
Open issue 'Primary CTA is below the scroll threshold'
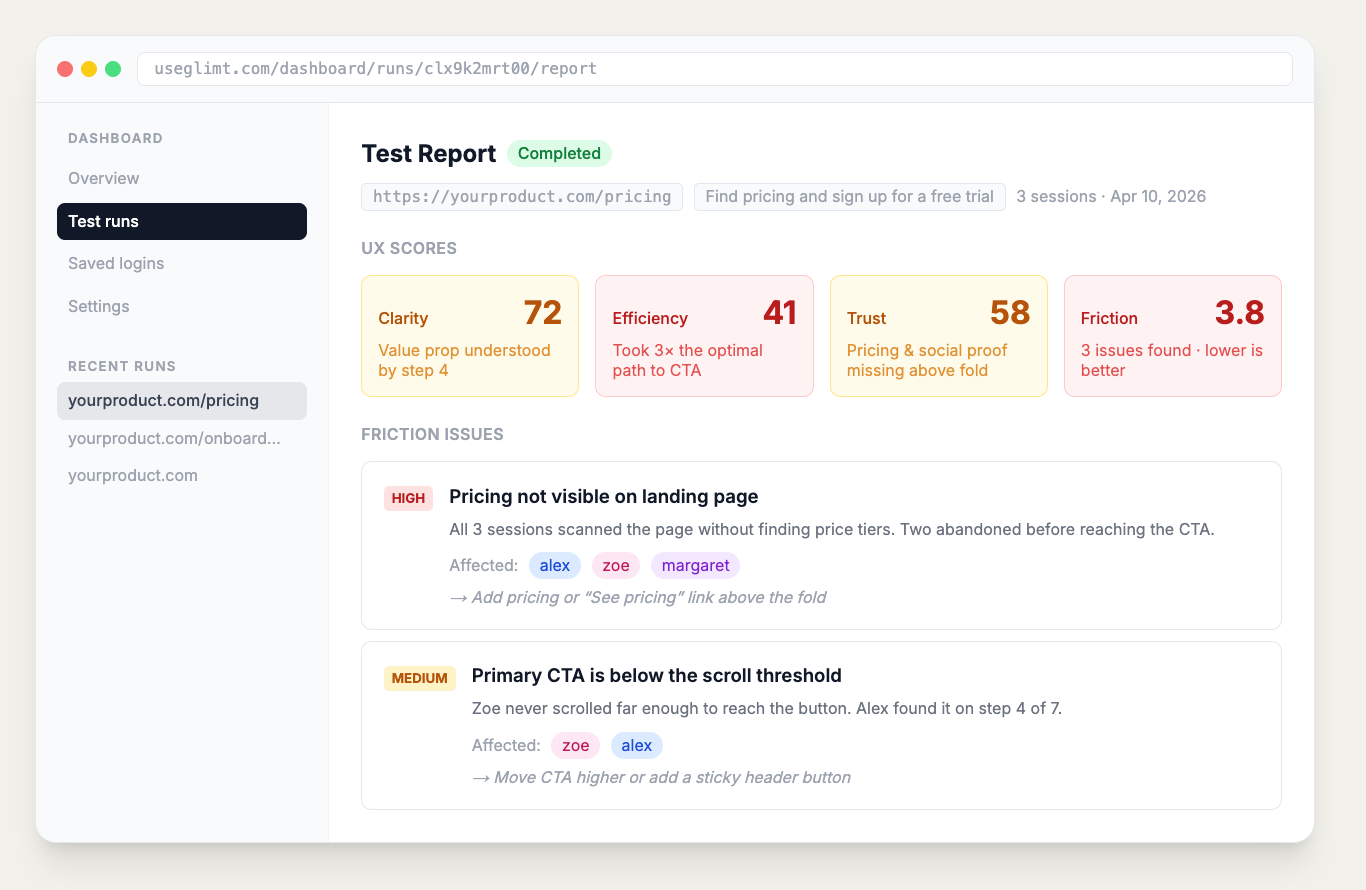[657, 675]
